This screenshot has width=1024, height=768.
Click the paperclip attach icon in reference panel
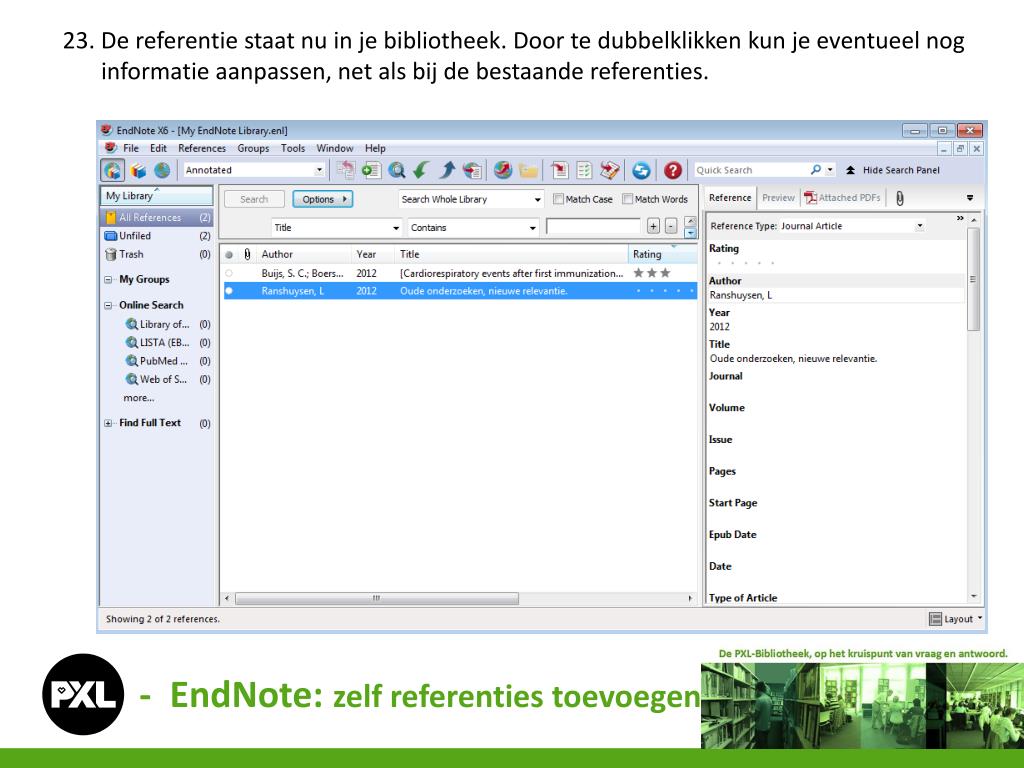(900, 199)
